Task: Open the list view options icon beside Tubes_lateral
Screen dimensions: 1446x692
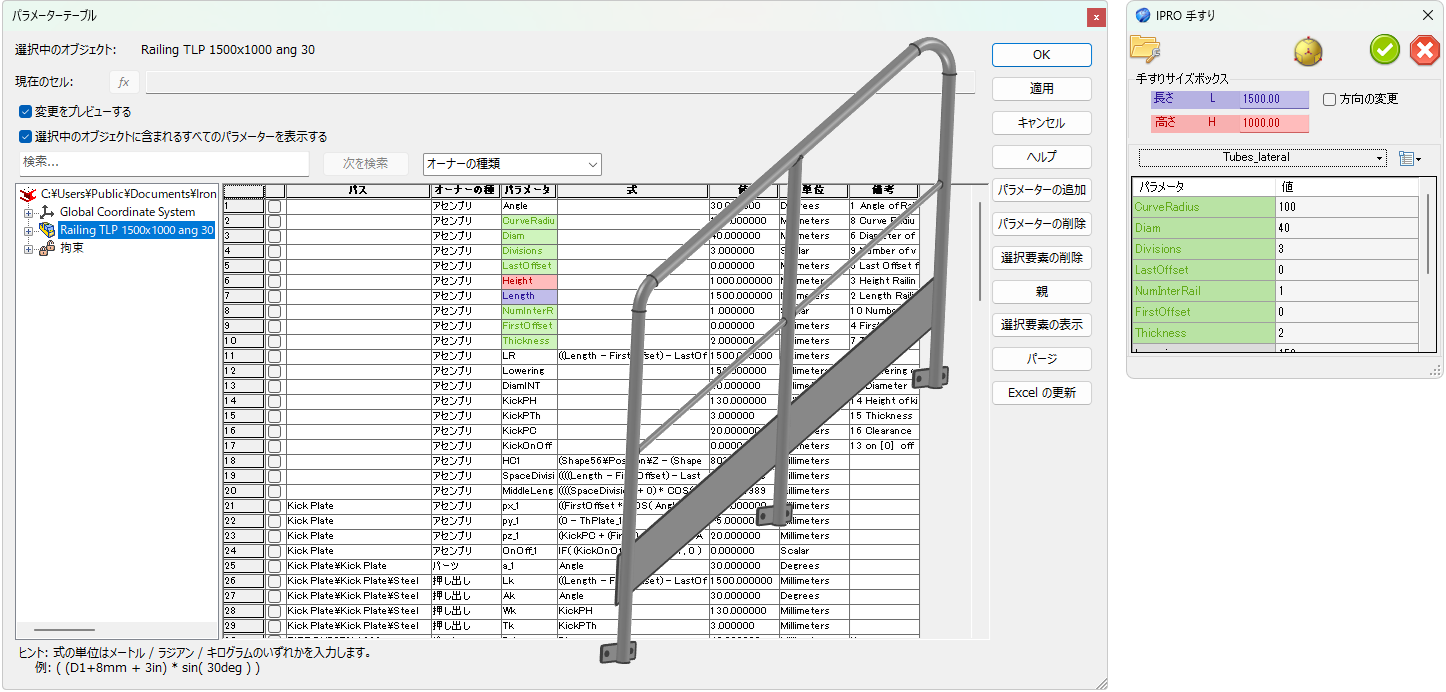Action: [1409, 158]
